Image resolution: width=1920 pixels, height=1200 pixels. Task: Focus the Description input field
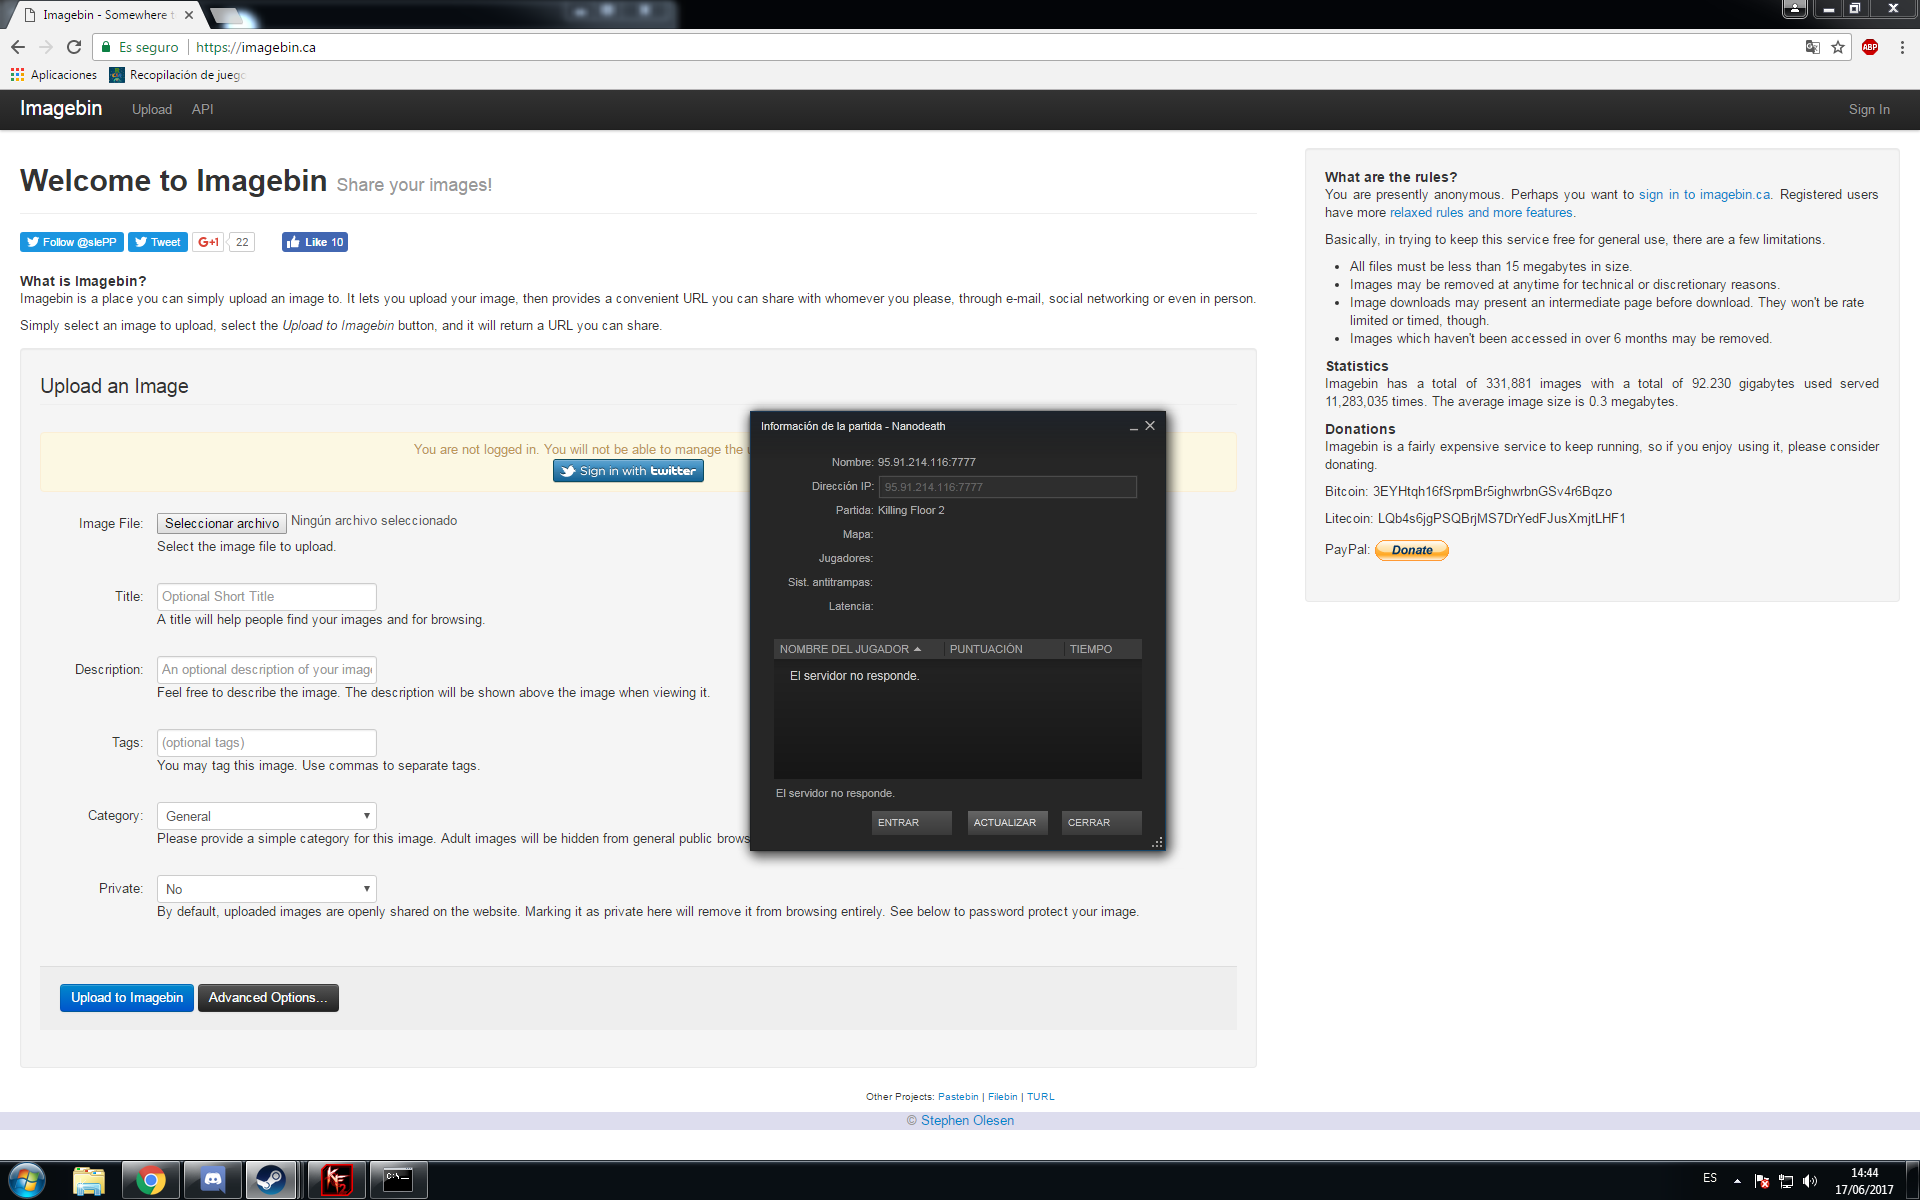(x=267, y=670)
